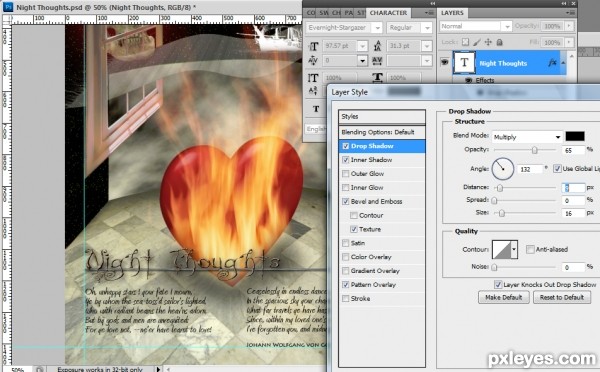
Task: Enable the Contour sub-option checkbox
Action: tap(354, 215)
